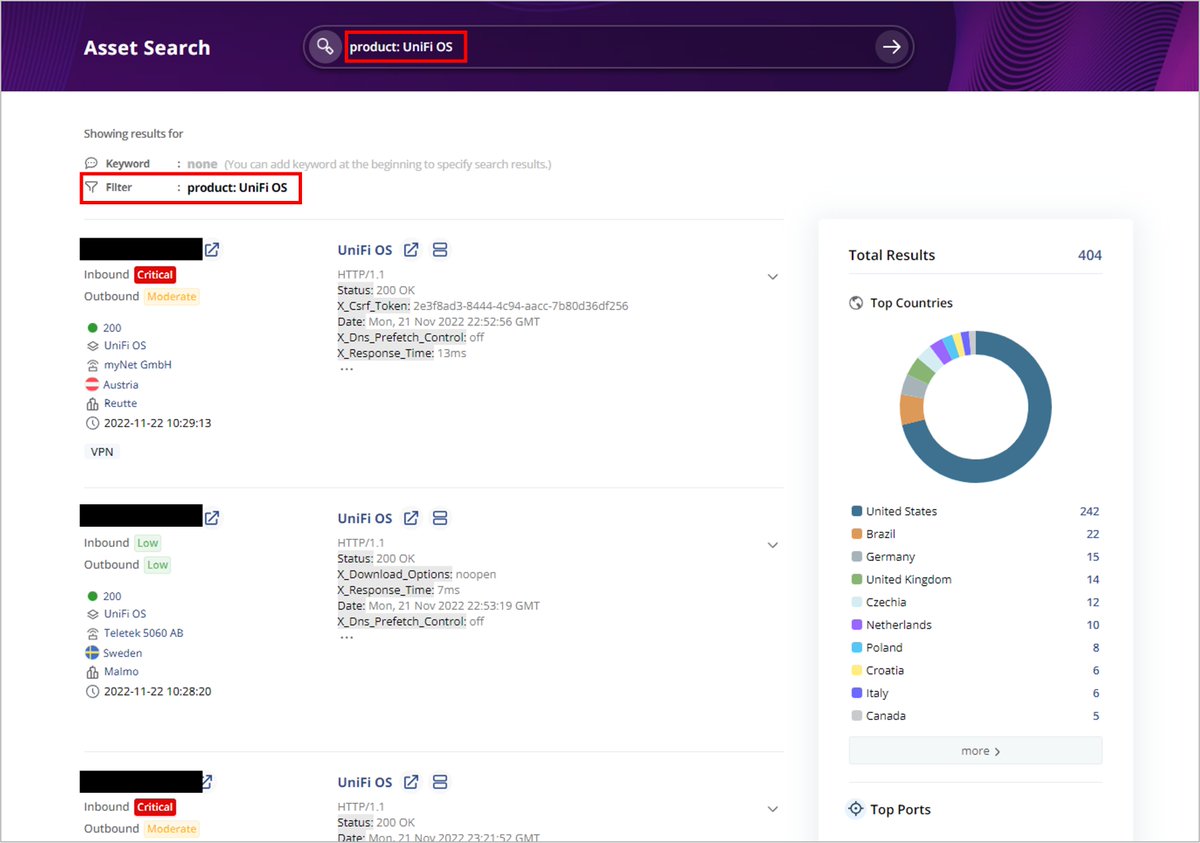This screenshot has height=843, width=1200.
Task: Click the search field containing product: UniFi OS
Action: (608, 47)
